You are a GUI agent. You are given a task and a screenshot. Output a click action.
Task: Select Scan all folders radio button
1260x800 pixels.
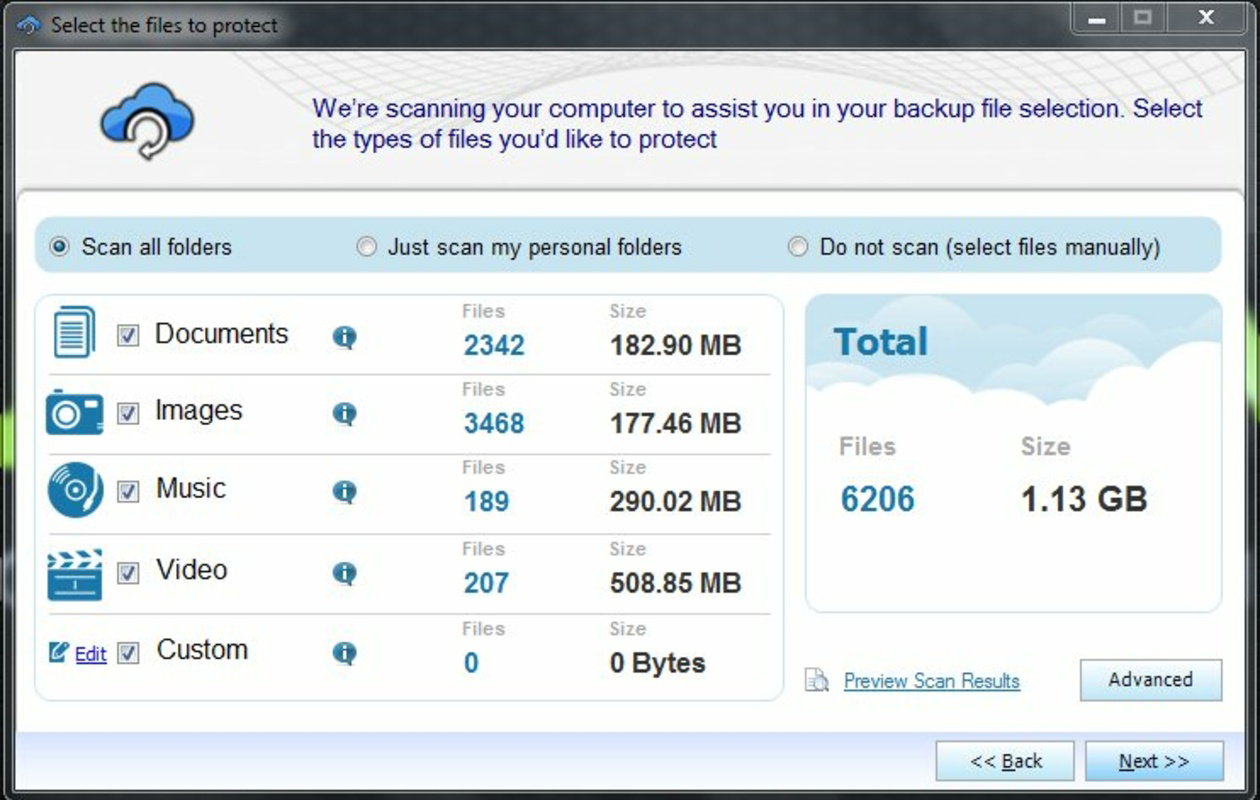60,246
